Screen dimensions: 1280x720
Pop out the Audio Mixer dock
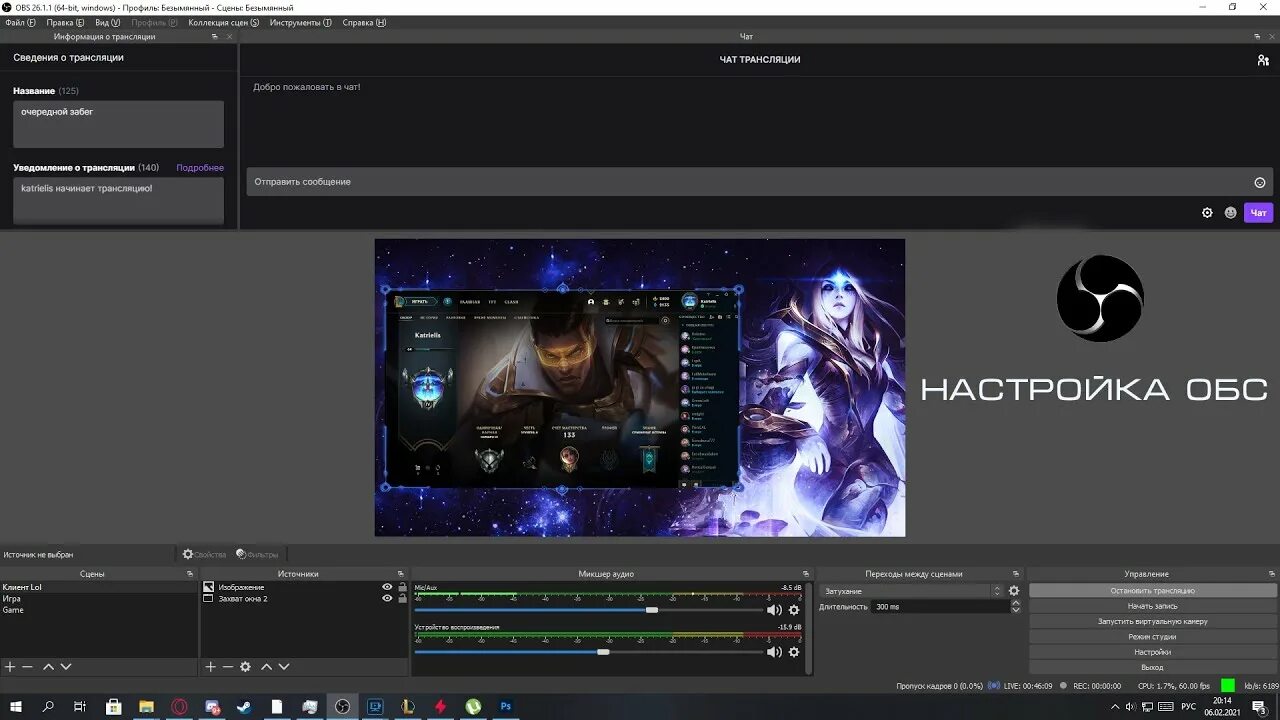(x=806, y=574)
